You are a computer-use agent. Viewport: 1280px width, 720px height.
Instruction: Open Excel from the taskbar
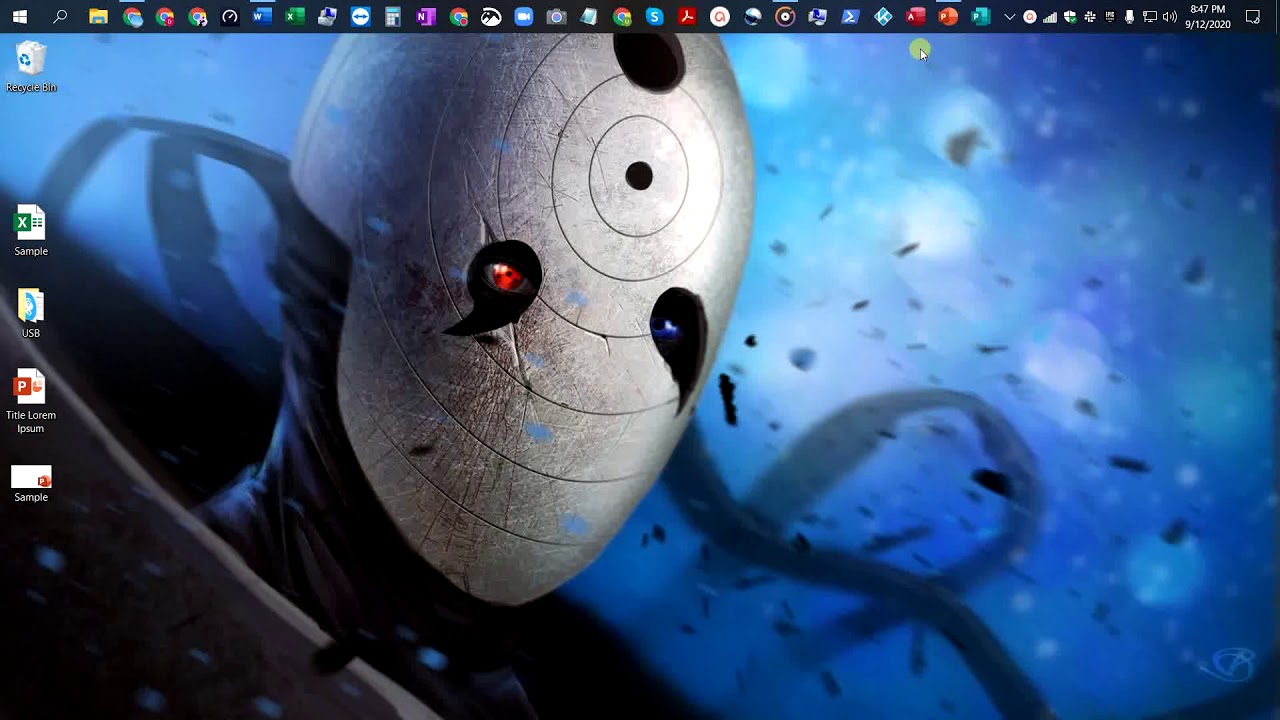point(295,17)
